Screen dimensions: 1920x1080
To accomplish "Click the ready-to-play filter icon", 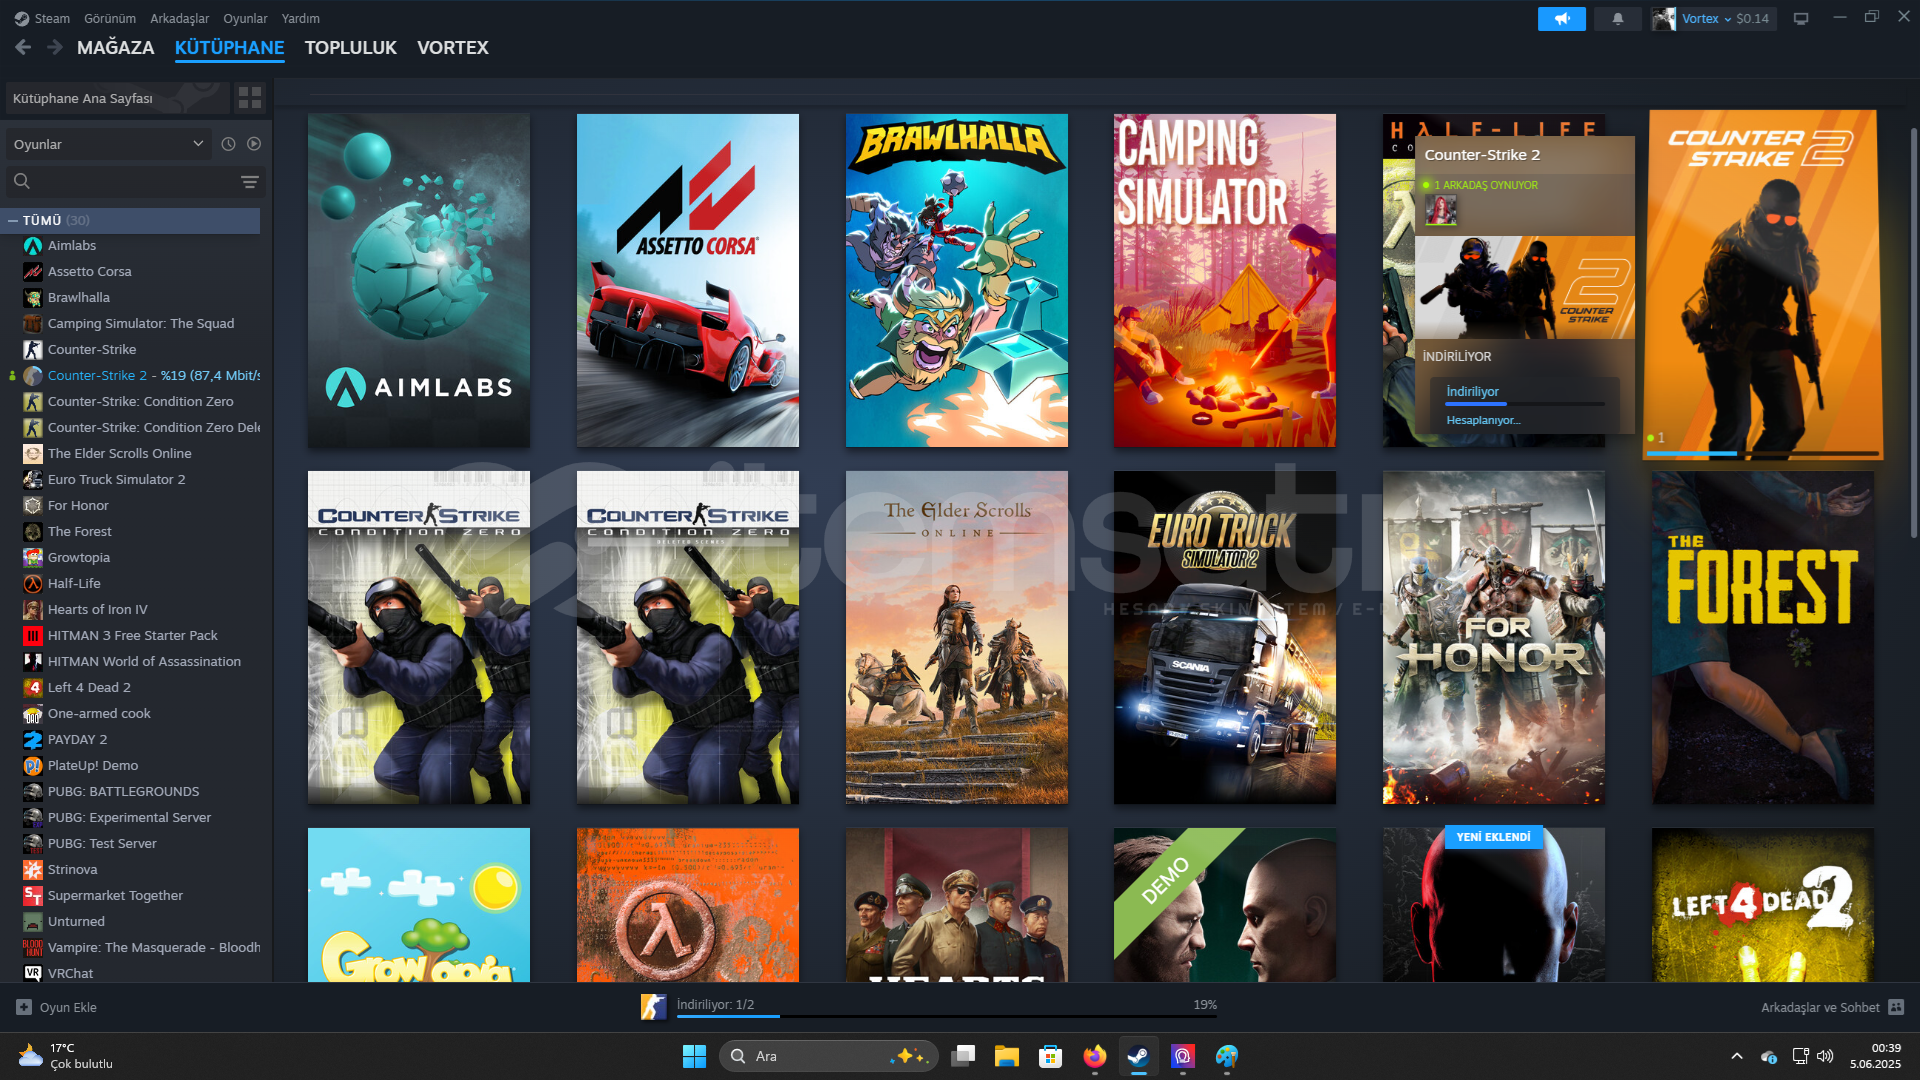I will tap(254, 144).
